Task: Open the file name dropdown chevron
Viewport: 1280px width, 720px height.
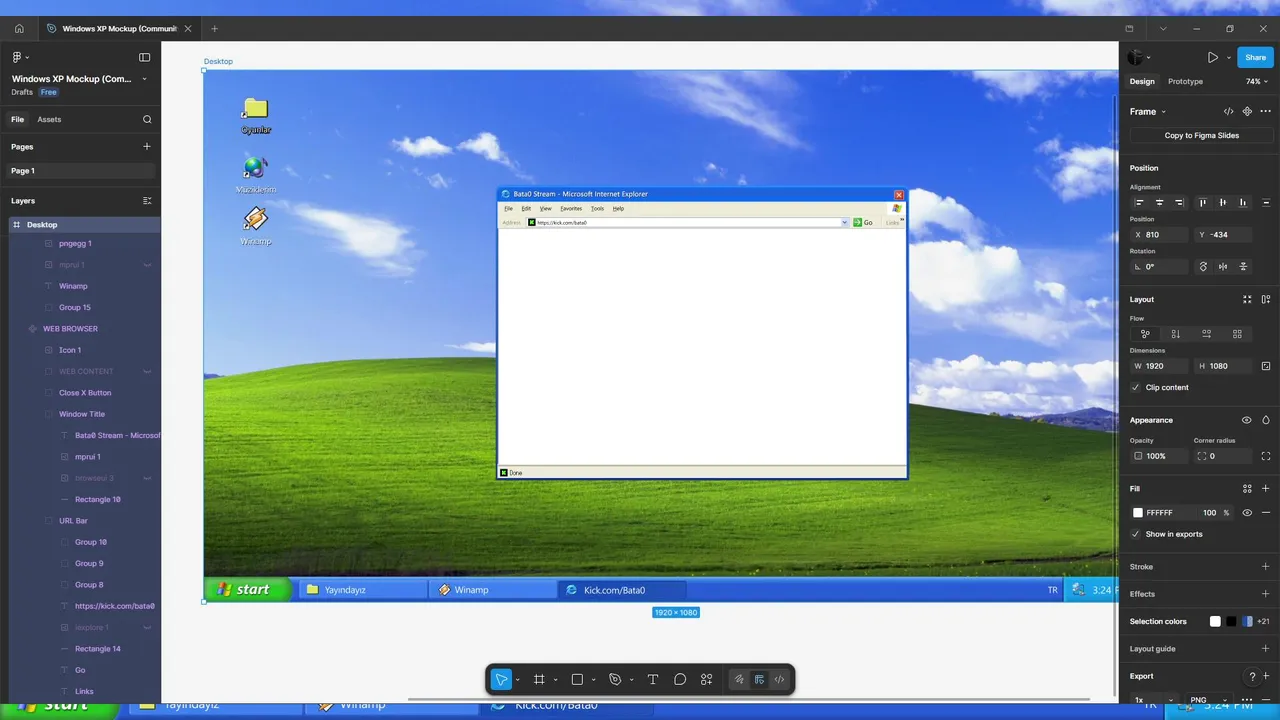Action: tap(144, 79)
